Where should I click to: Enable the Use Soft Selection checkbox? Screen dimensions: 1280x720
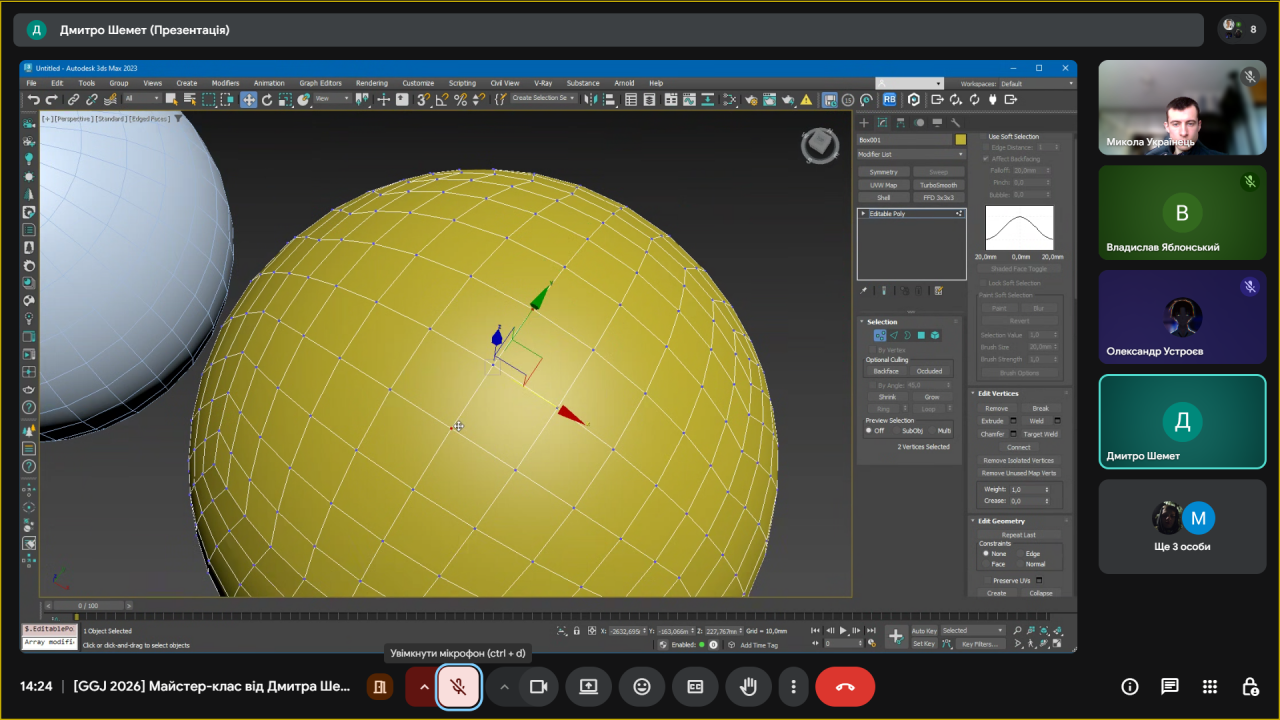point(983,137)
